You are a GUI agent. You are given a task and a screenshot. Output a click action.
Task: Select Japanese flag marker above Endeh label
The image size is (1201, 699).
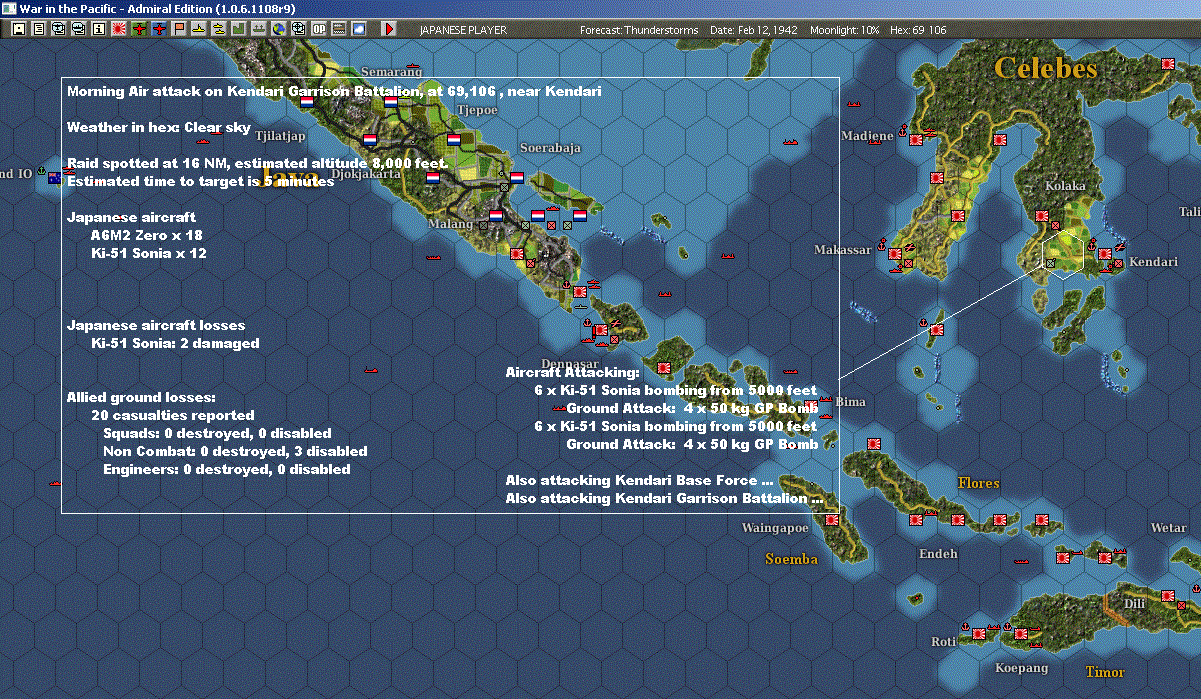(918, 520)
